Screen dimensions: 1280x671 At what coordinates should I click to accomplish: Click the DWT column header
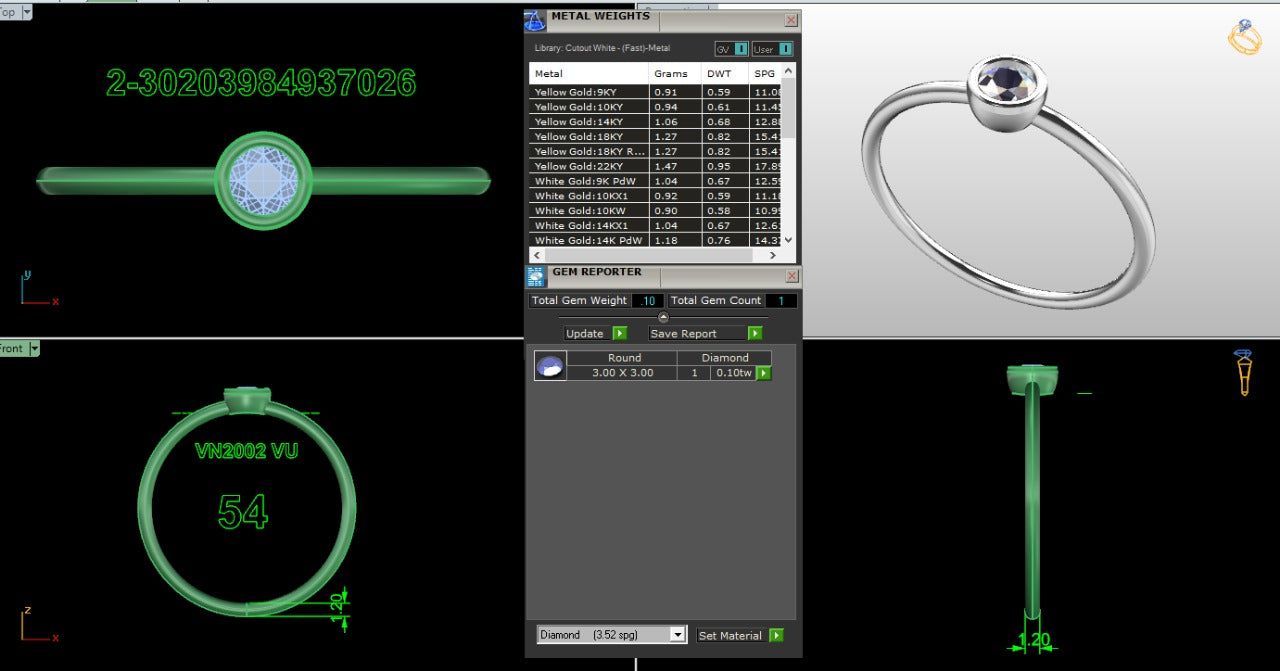[725, 73]
